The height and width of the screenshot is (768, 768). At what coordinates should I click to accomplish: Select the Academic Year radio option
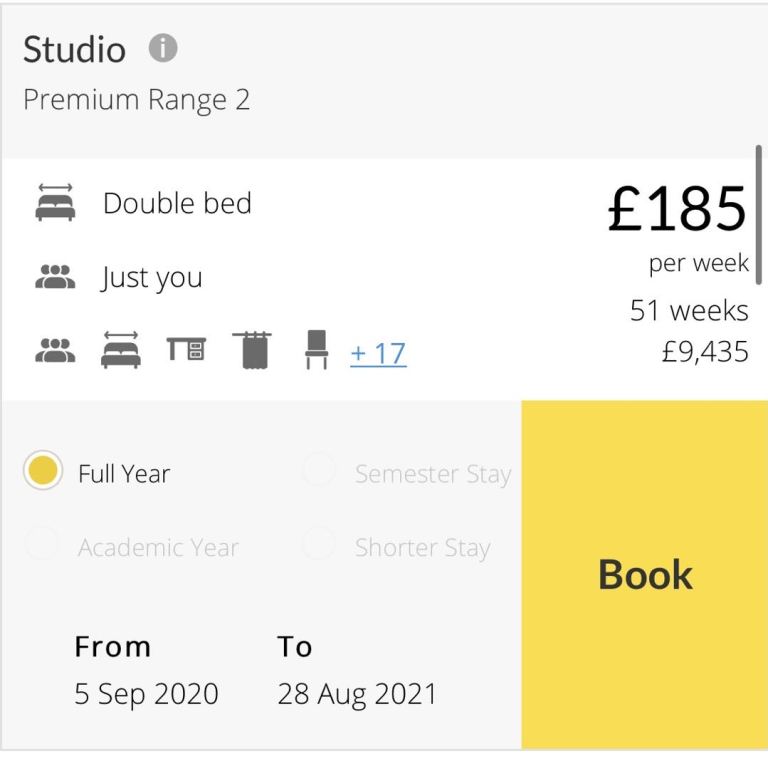[x=43, y=544]
